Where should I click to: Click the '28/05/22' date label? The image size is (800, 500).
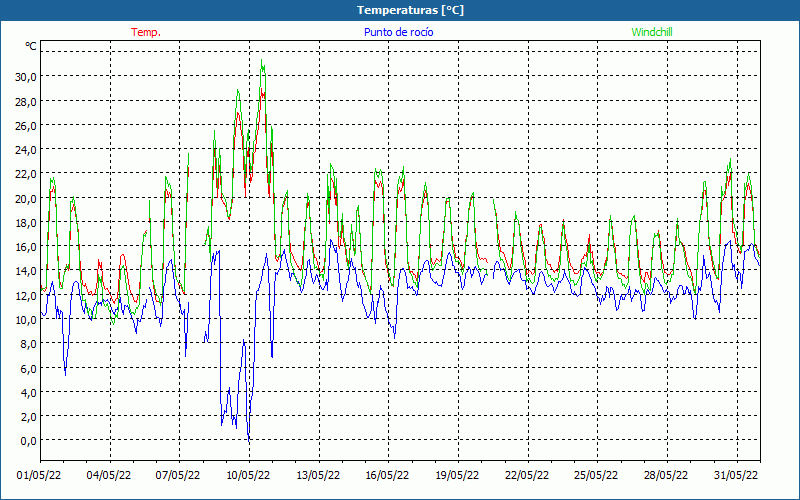(666, 475)
